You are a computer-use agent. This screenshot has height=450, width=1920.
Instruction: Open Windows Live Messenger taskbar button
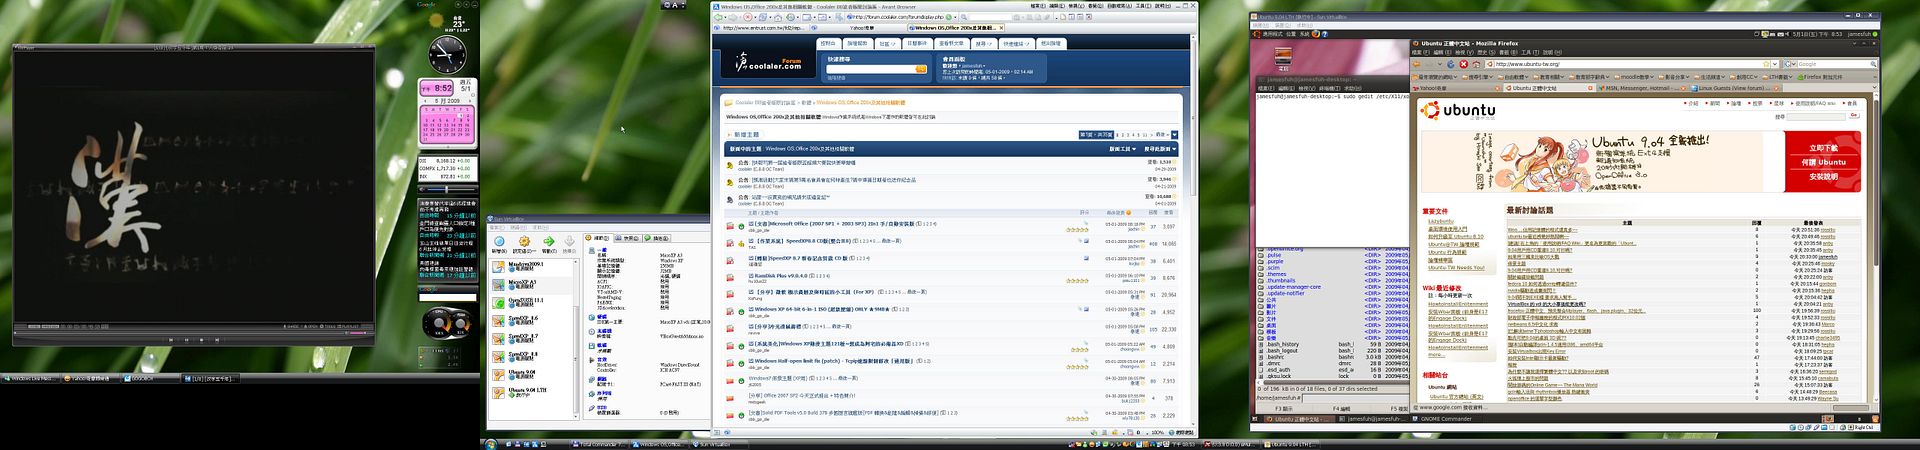pyautogui.click(x=30, y=379)
